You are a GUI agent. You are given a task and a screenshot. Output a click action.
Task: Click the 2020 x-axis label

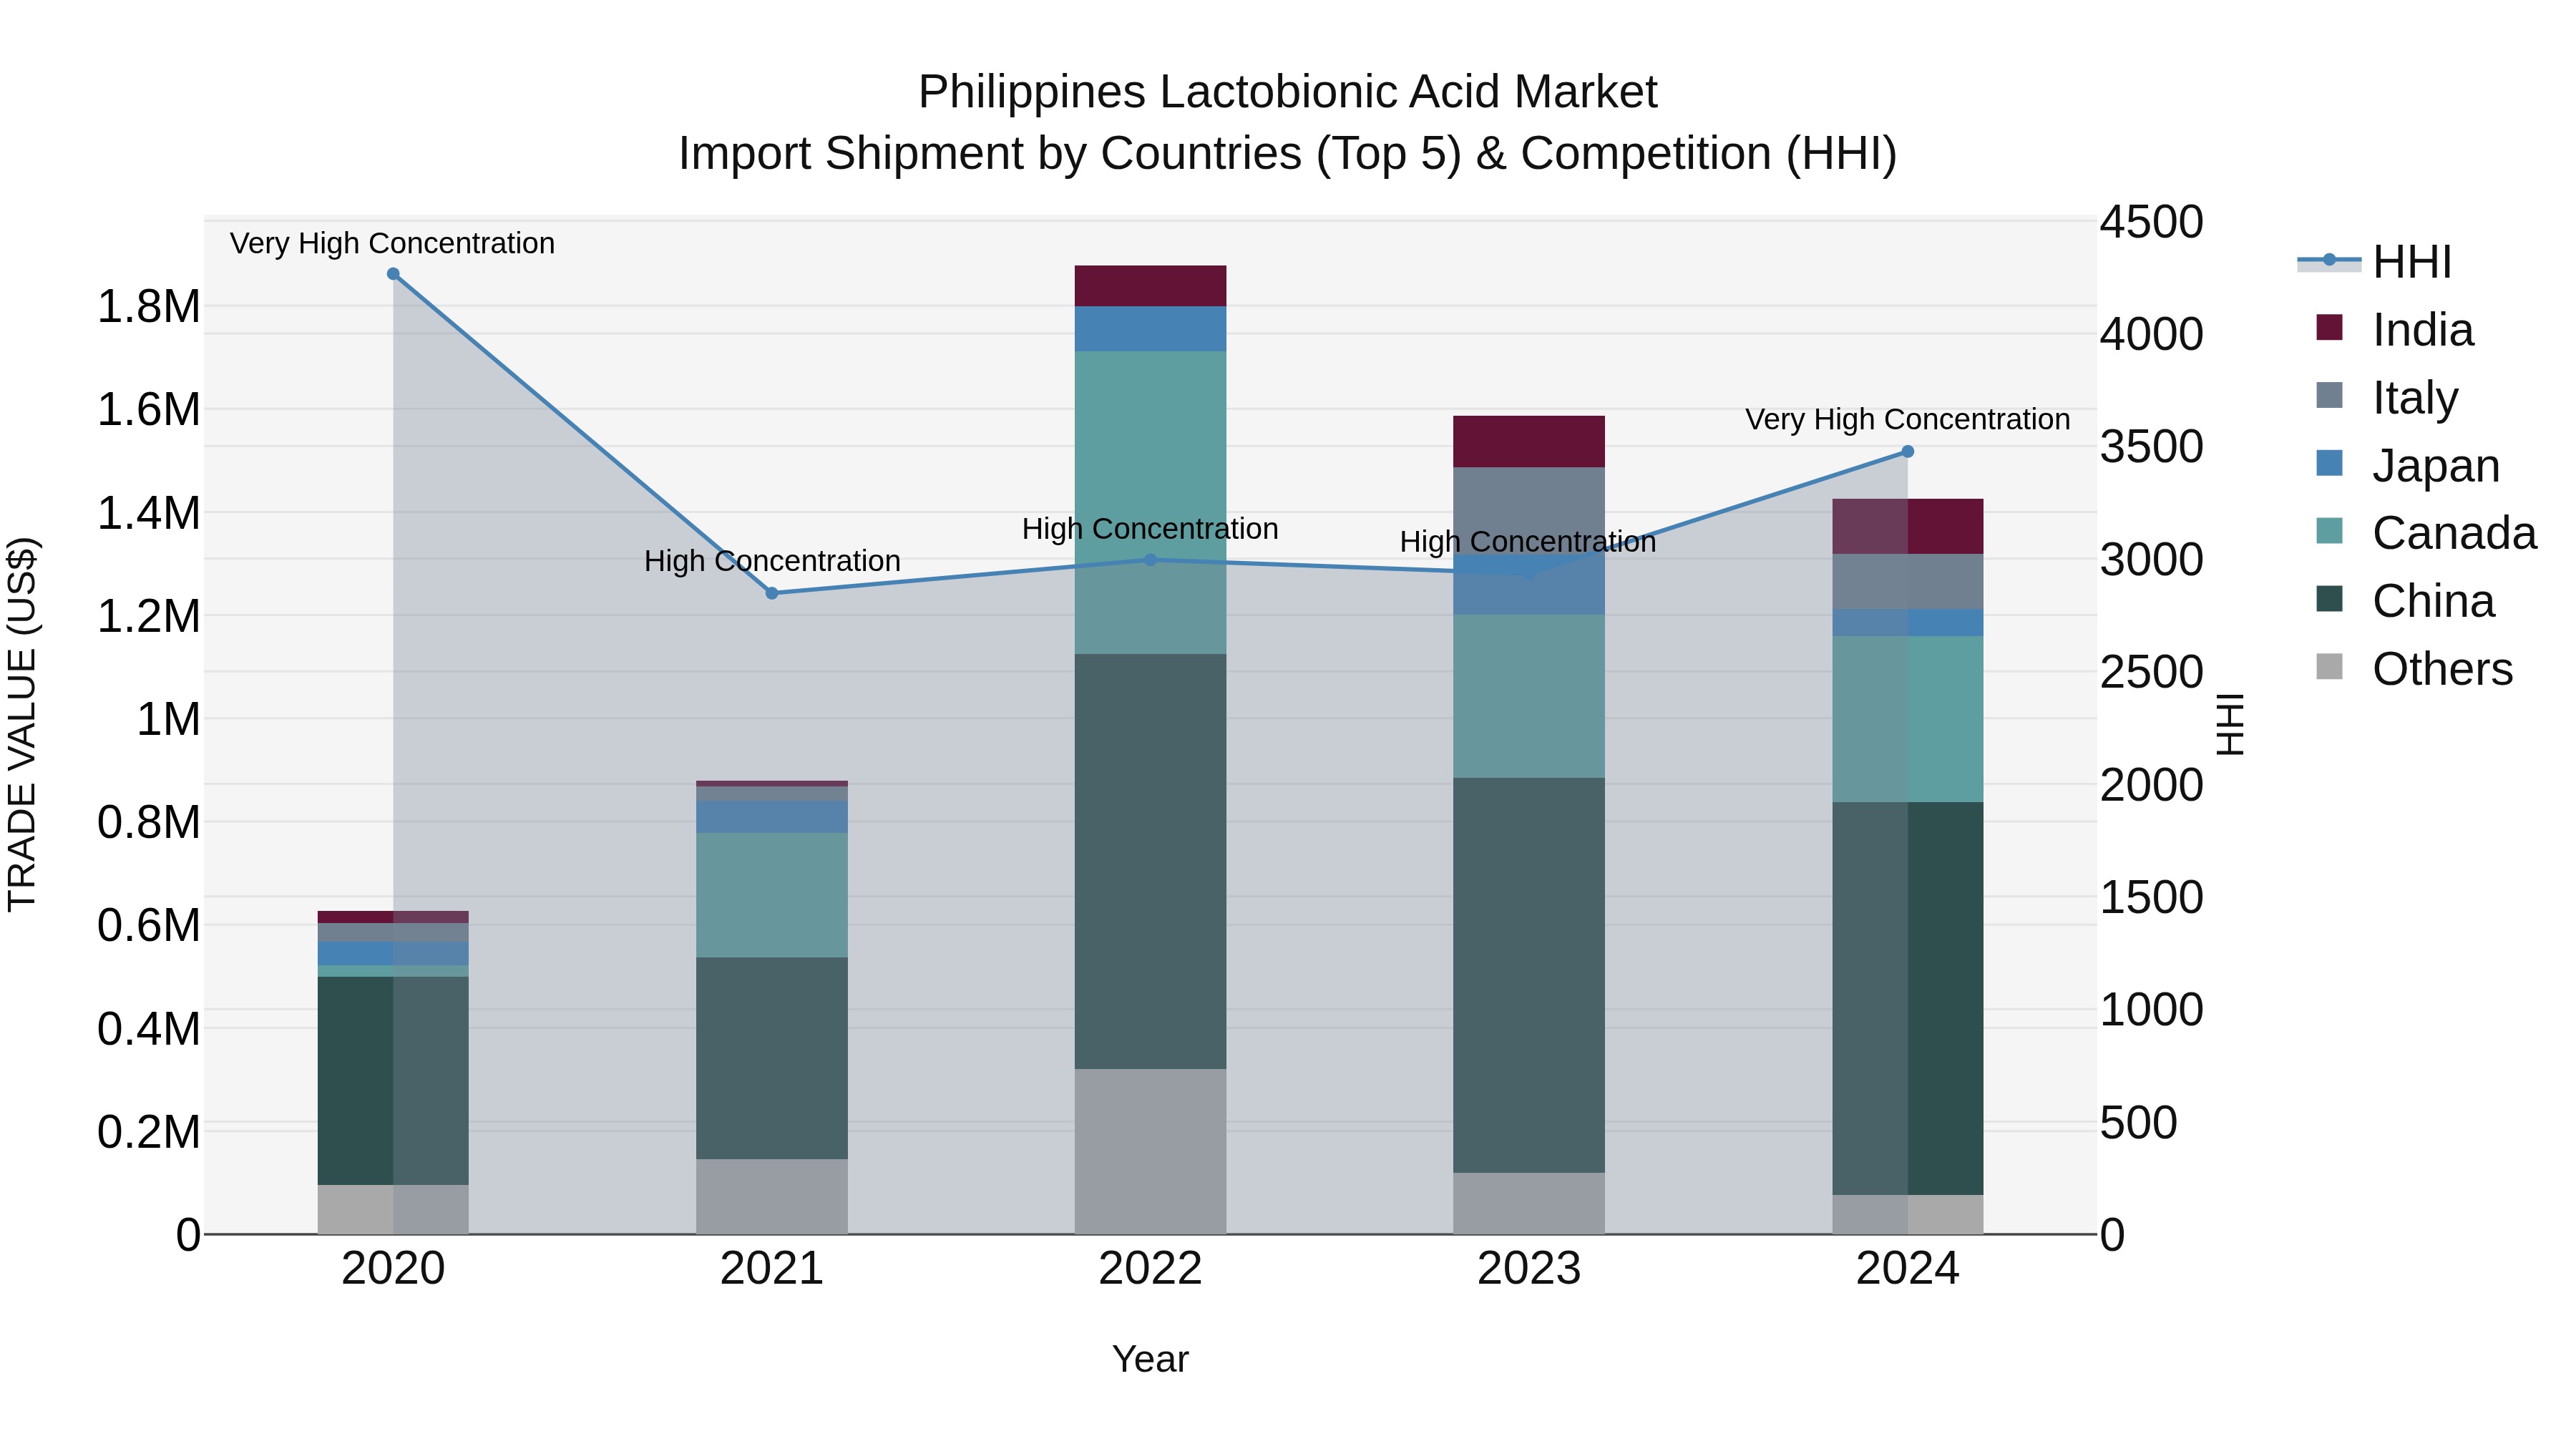(x=393, y=1269)
